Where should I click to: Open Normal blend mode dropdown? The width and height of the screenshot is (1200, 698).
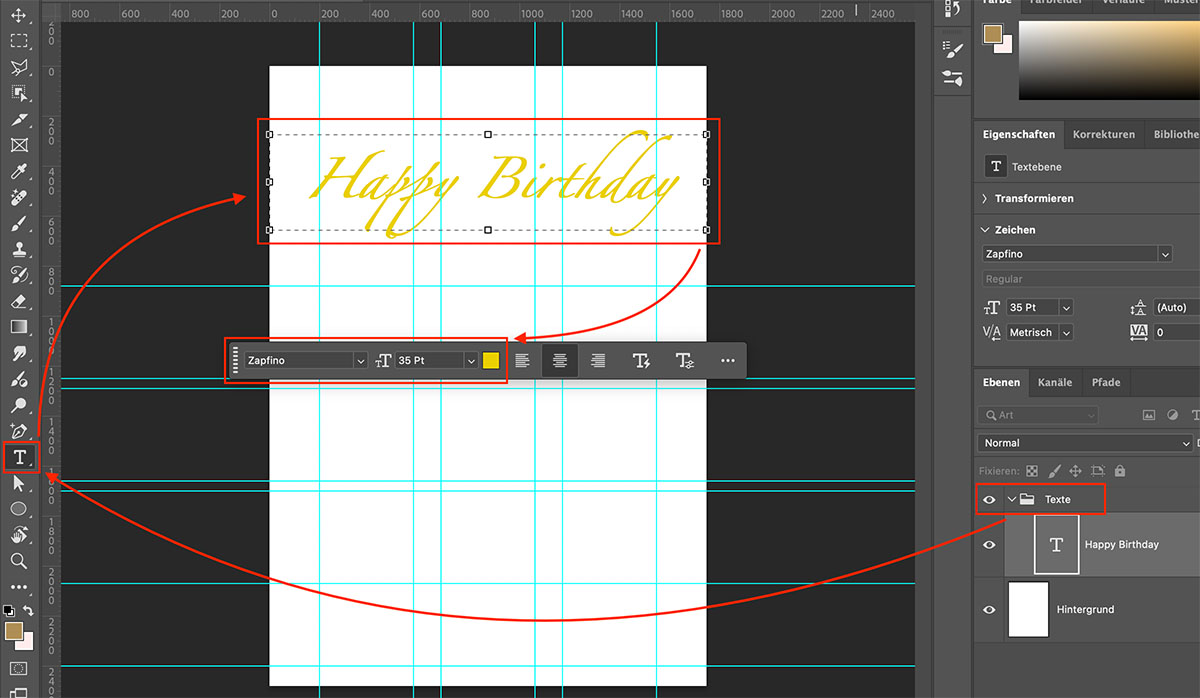[1084, 443]
